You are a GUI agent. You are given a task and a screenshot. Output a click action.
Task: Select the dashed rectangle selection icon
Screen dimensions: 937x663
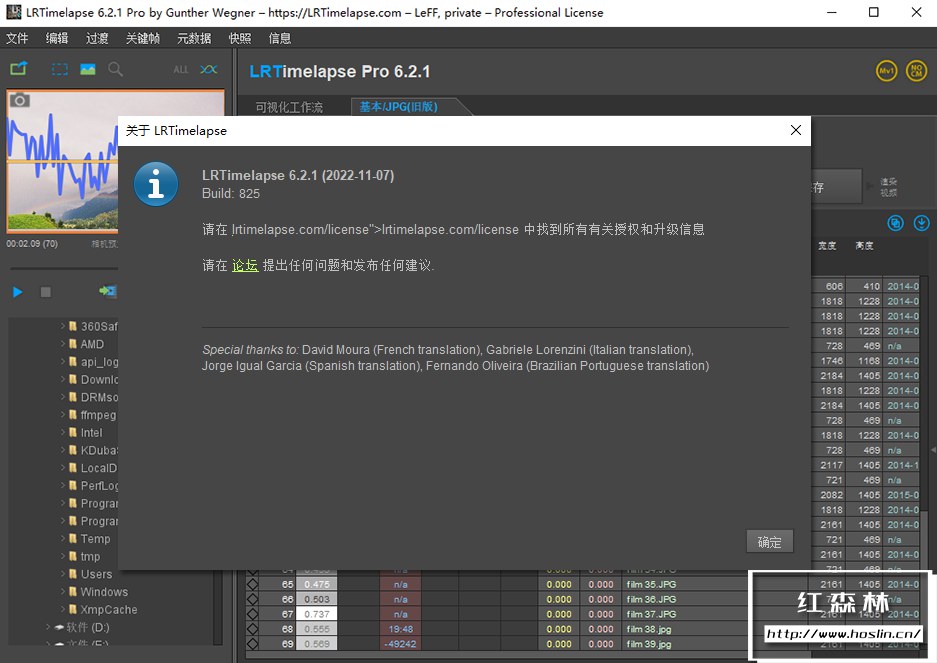point(60,69)
